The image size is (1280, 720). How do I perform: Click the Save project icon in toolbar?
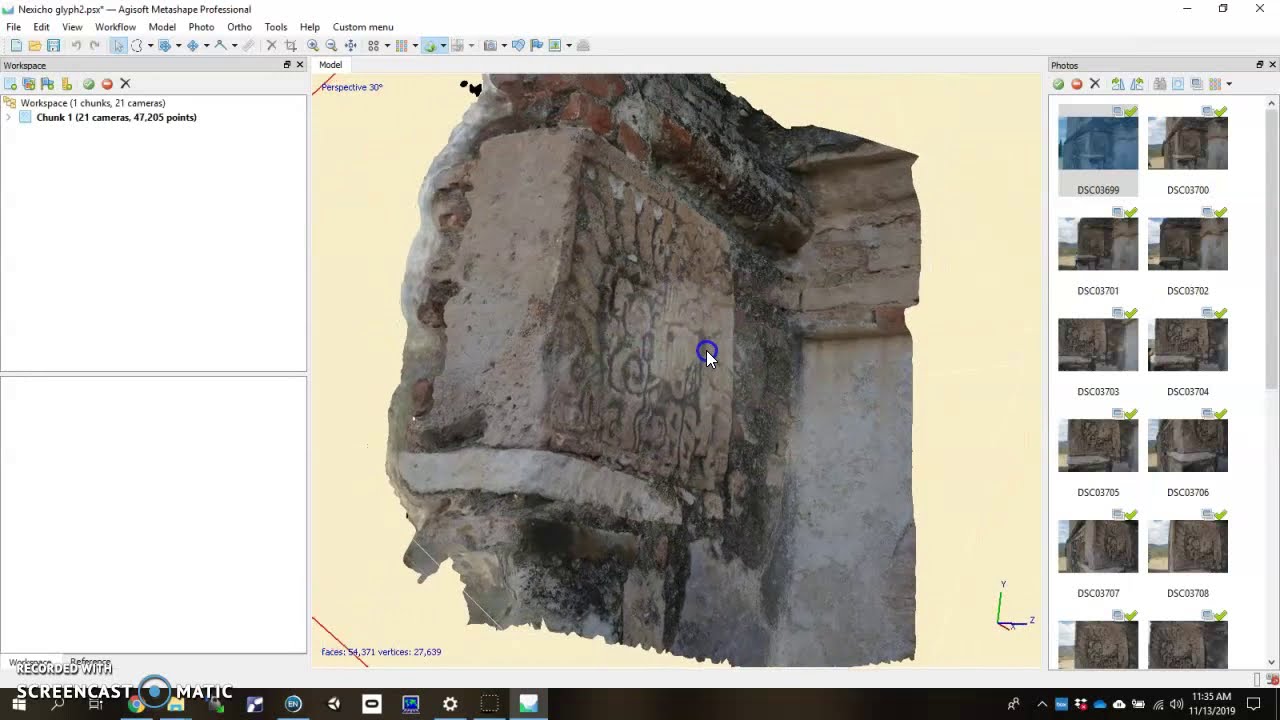53,45
